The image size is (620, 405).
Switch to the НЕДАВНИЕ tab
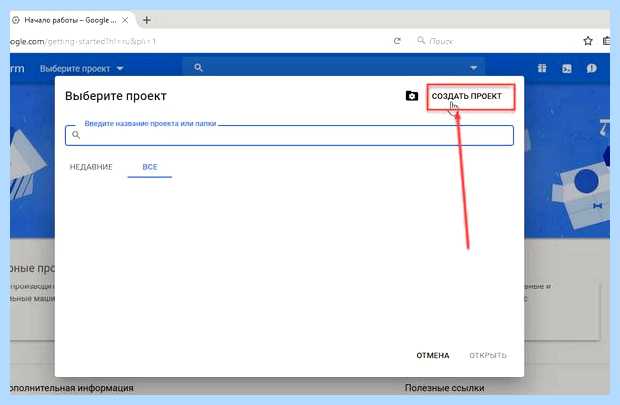(x=91, y=167)
